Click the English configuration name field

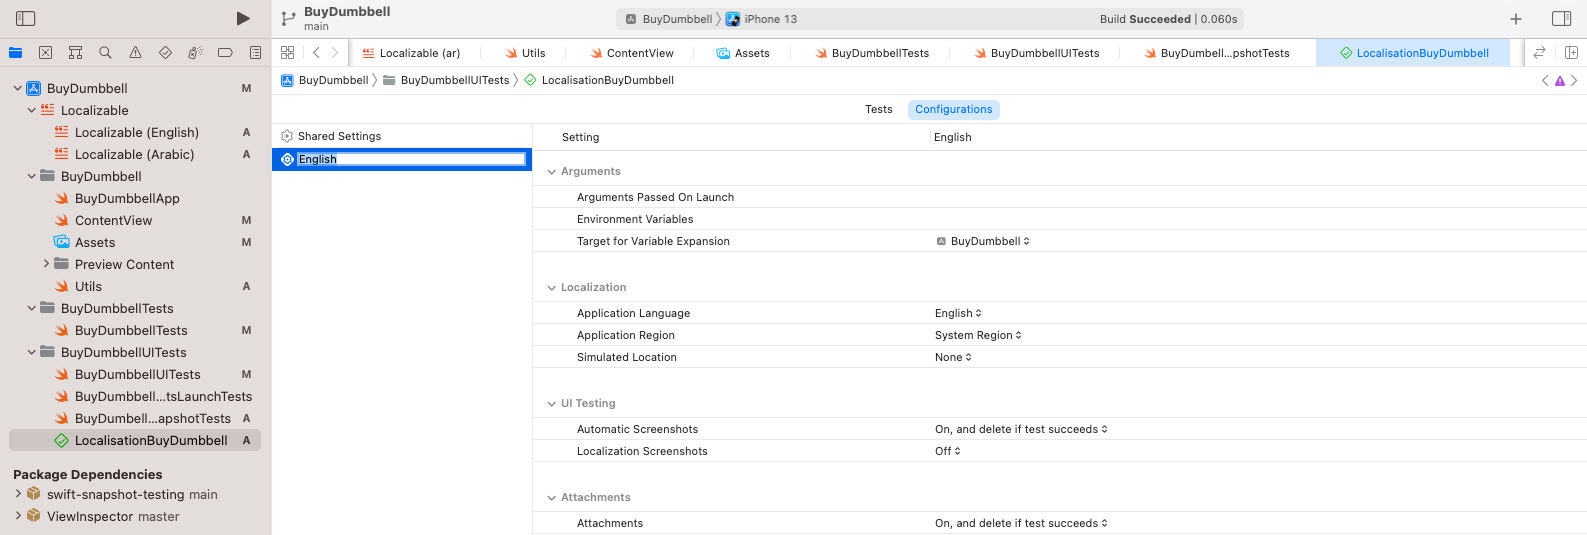pos(411,159)
